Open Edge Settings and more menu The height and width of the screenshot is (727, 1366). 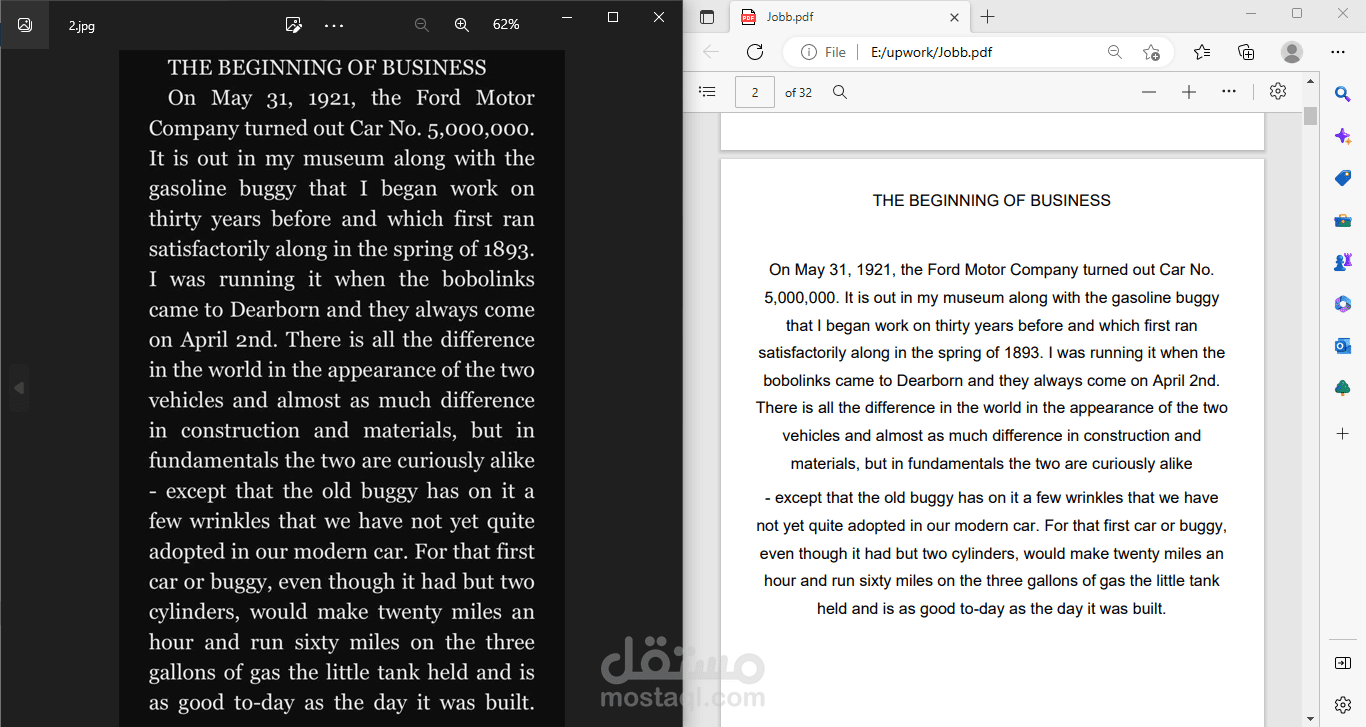1338,52
